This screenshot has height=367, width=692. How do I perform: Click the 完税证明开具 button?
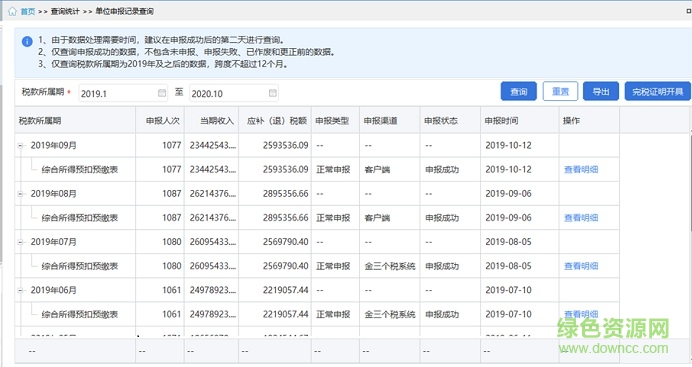coord(657,91)
